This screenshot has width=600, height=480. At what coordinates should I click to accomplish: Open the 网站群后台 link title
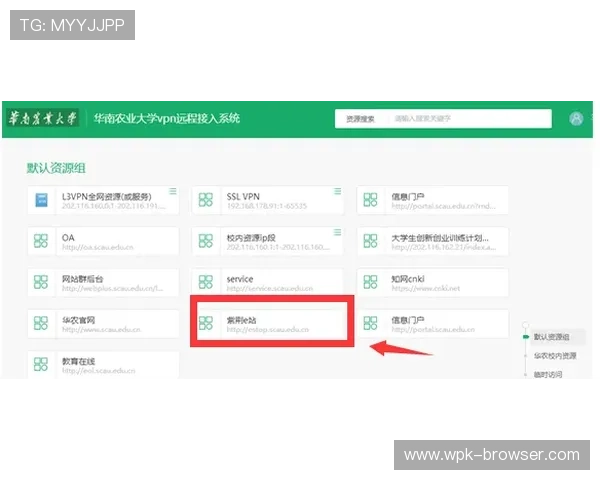click(x=83, y=279)
